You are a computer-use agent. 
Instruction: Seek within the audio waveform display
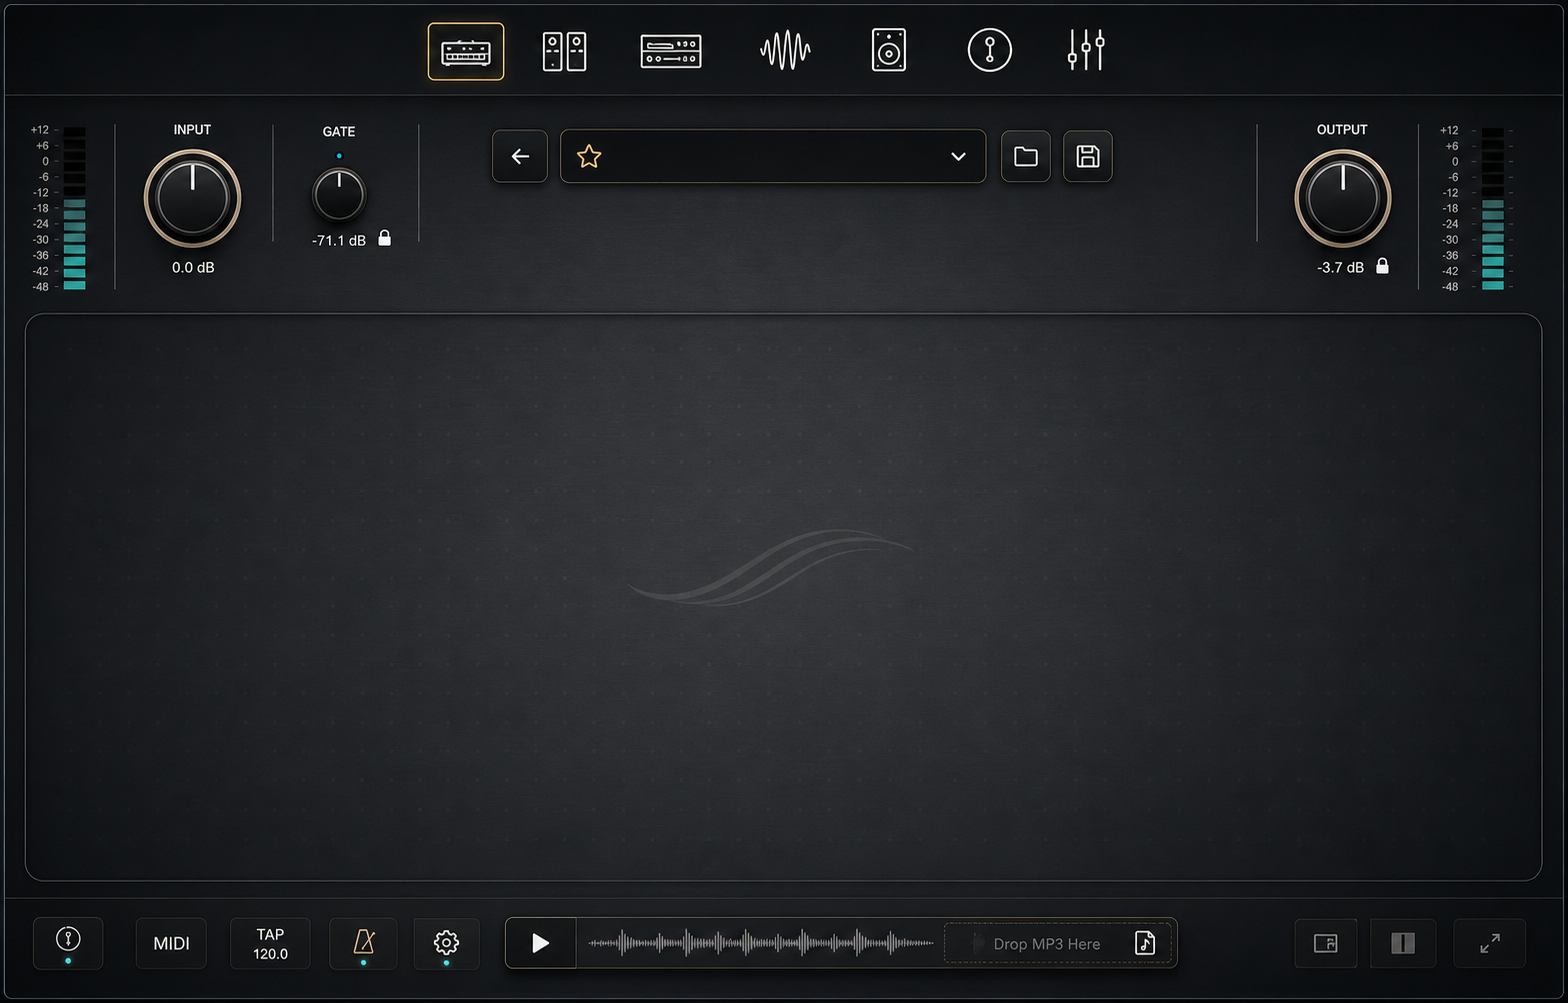[760, 943]
